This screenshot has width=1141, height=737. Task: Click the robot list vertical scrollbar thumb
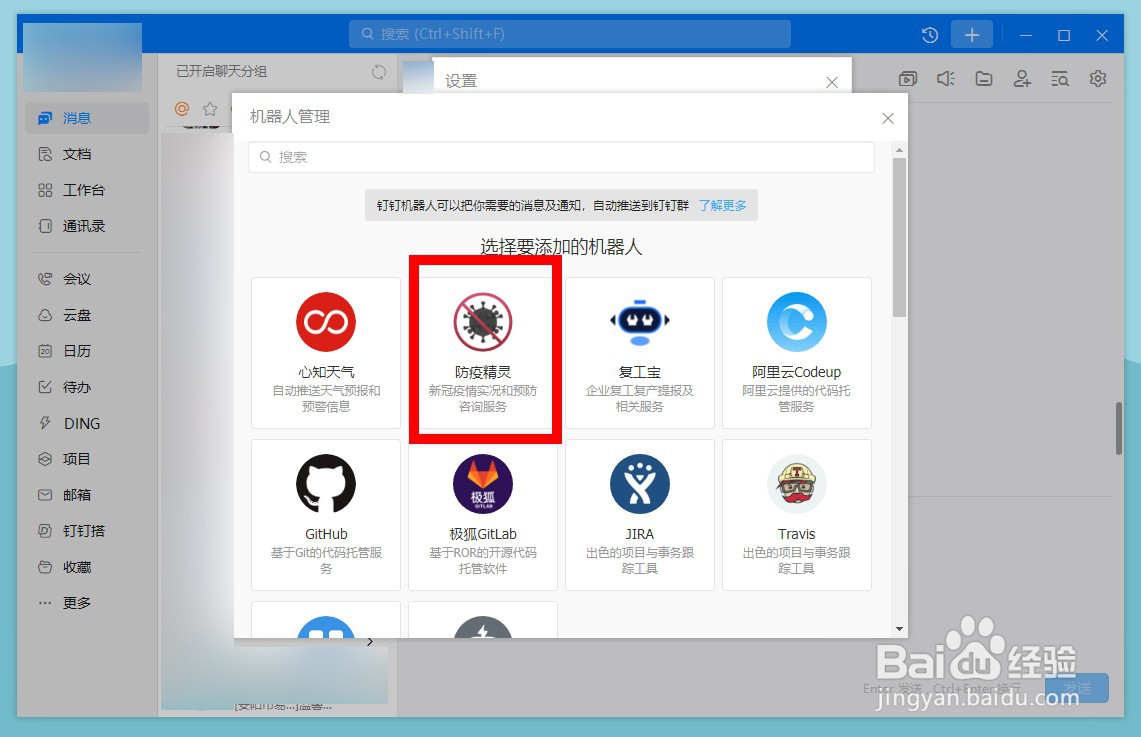[x=899, y=237]
